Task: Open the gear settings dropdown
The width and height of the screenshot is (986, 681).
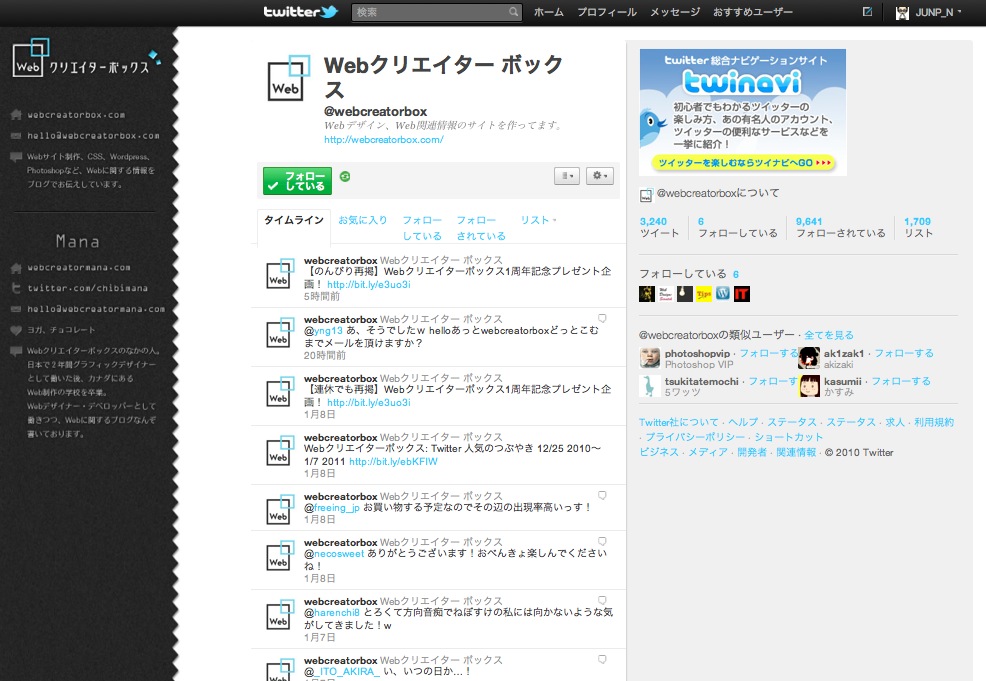Action: [x=600, y=176]
